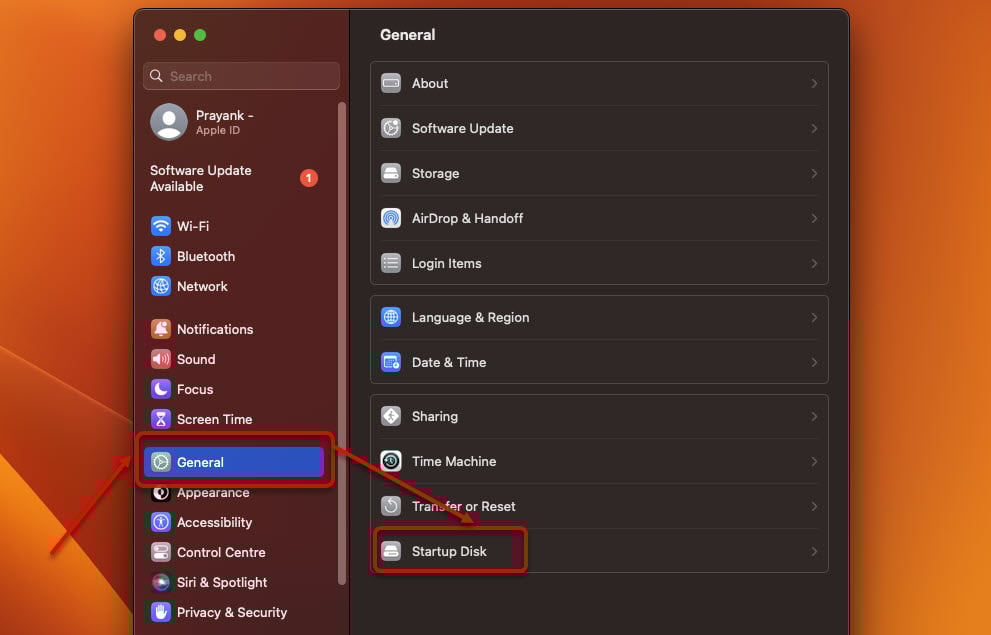Click the Sound speaker icon

(161, 359)
